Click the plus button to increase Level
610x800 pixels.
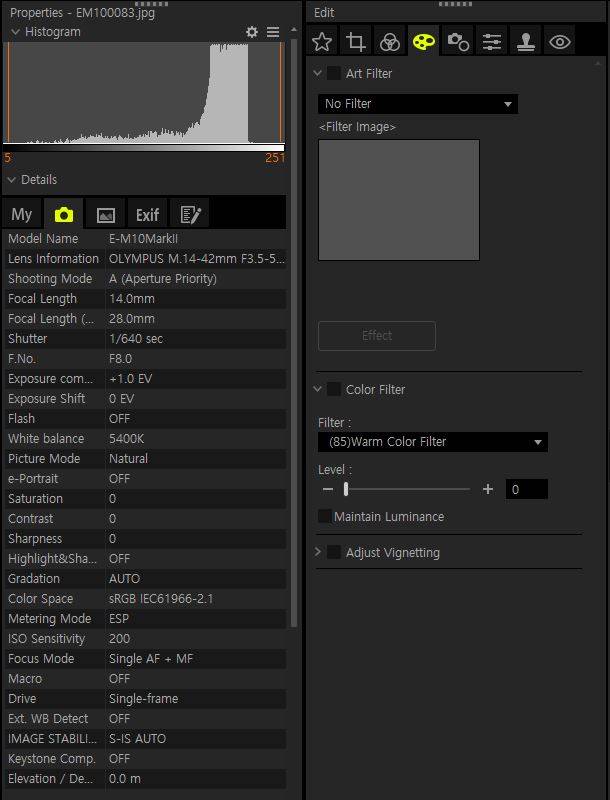pyautogui.click(x=488, y=489)
